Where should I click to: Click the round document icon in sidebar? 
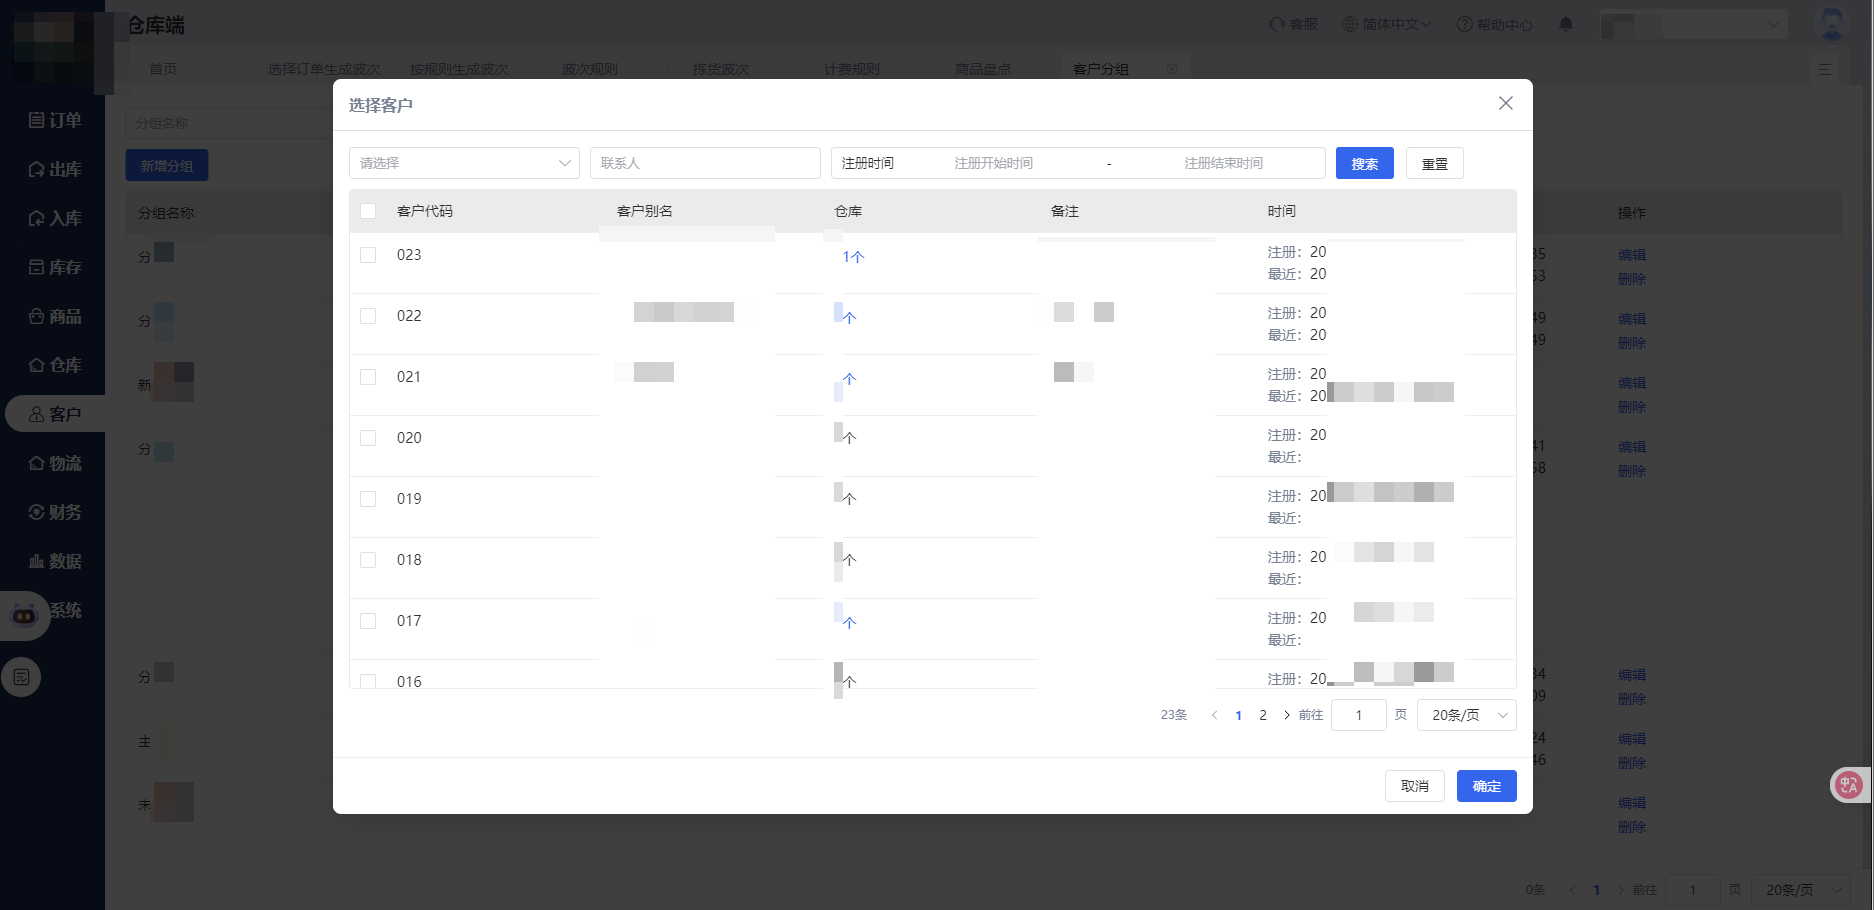(x=22, y=677)
